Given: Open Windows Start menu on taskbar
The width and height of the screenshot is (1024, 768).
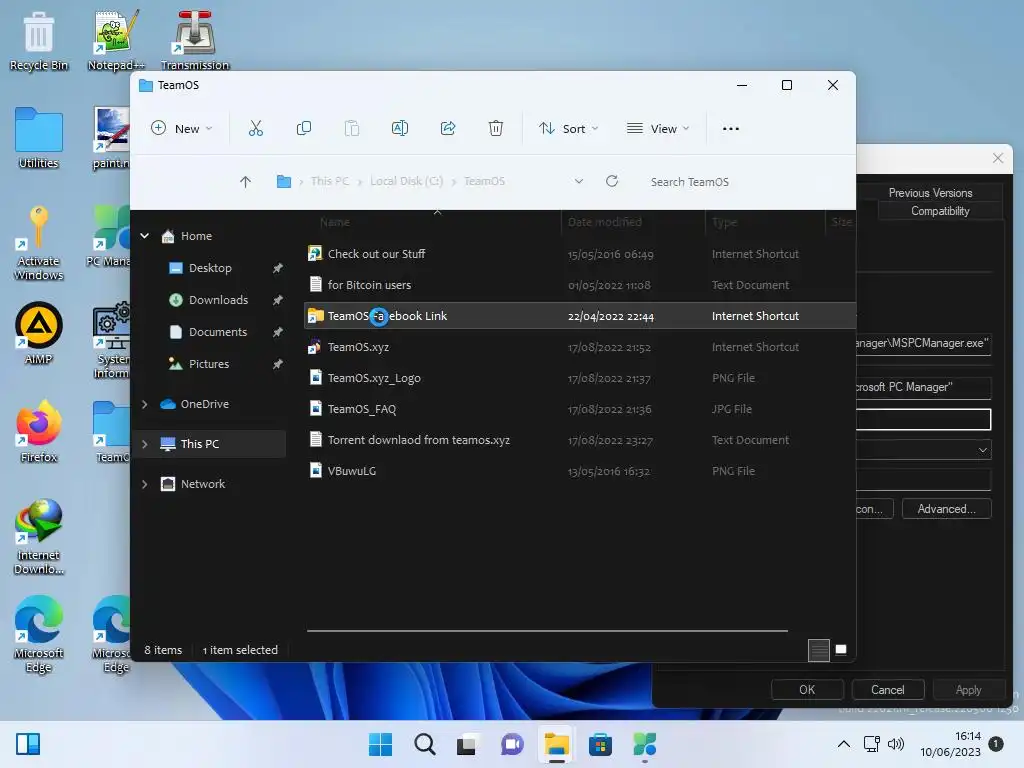Looking at the screenshot, I should [x=380, y=744].
